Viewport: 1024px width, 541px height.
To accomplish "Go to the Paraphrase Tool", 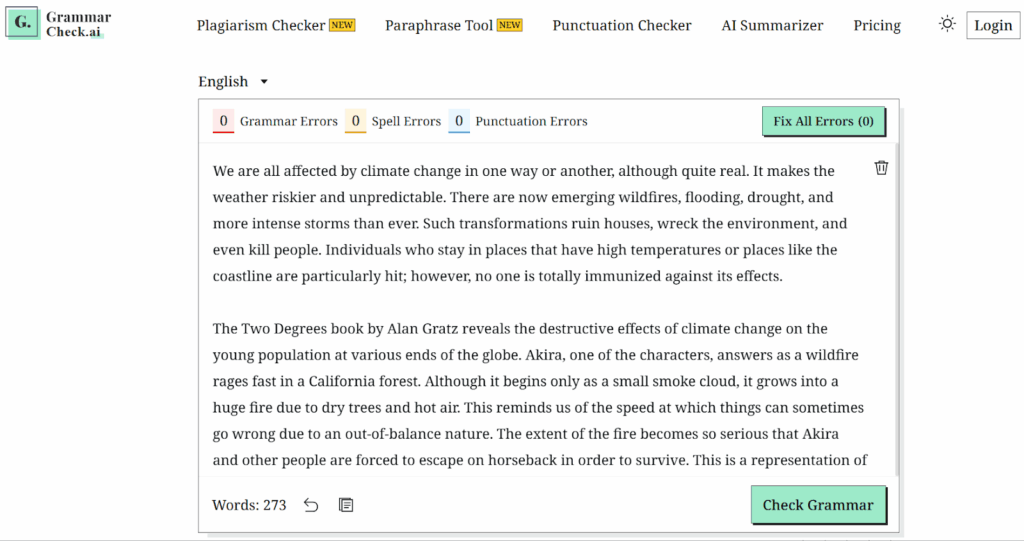I will pos(439,25).
